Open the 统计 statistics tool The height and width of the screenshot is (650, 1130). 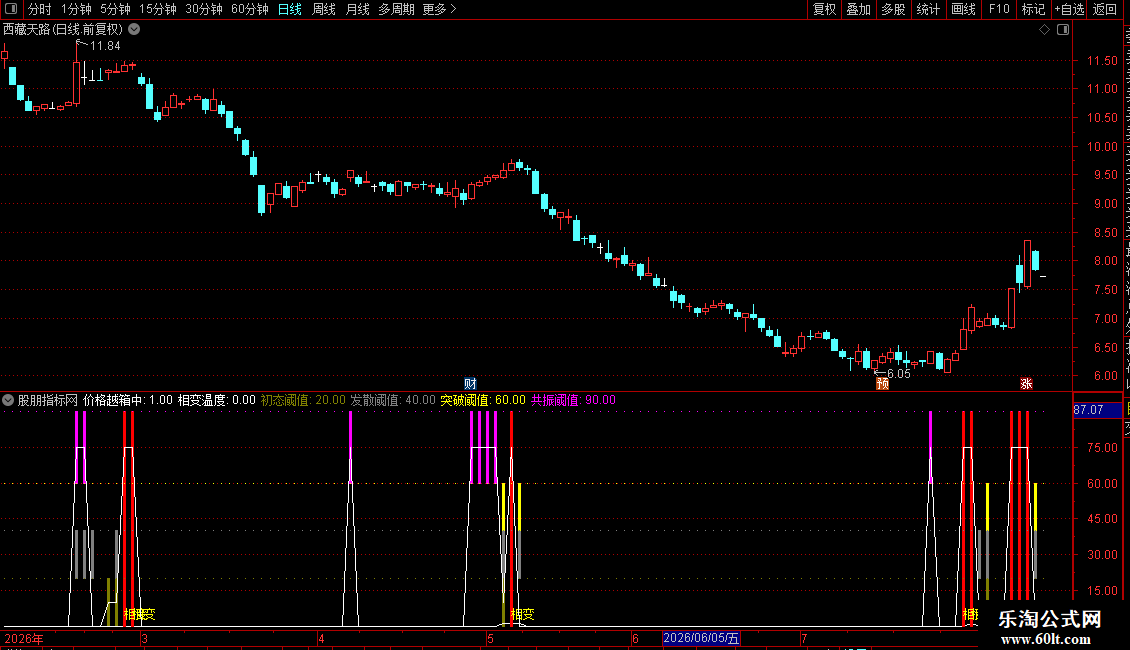927,9
